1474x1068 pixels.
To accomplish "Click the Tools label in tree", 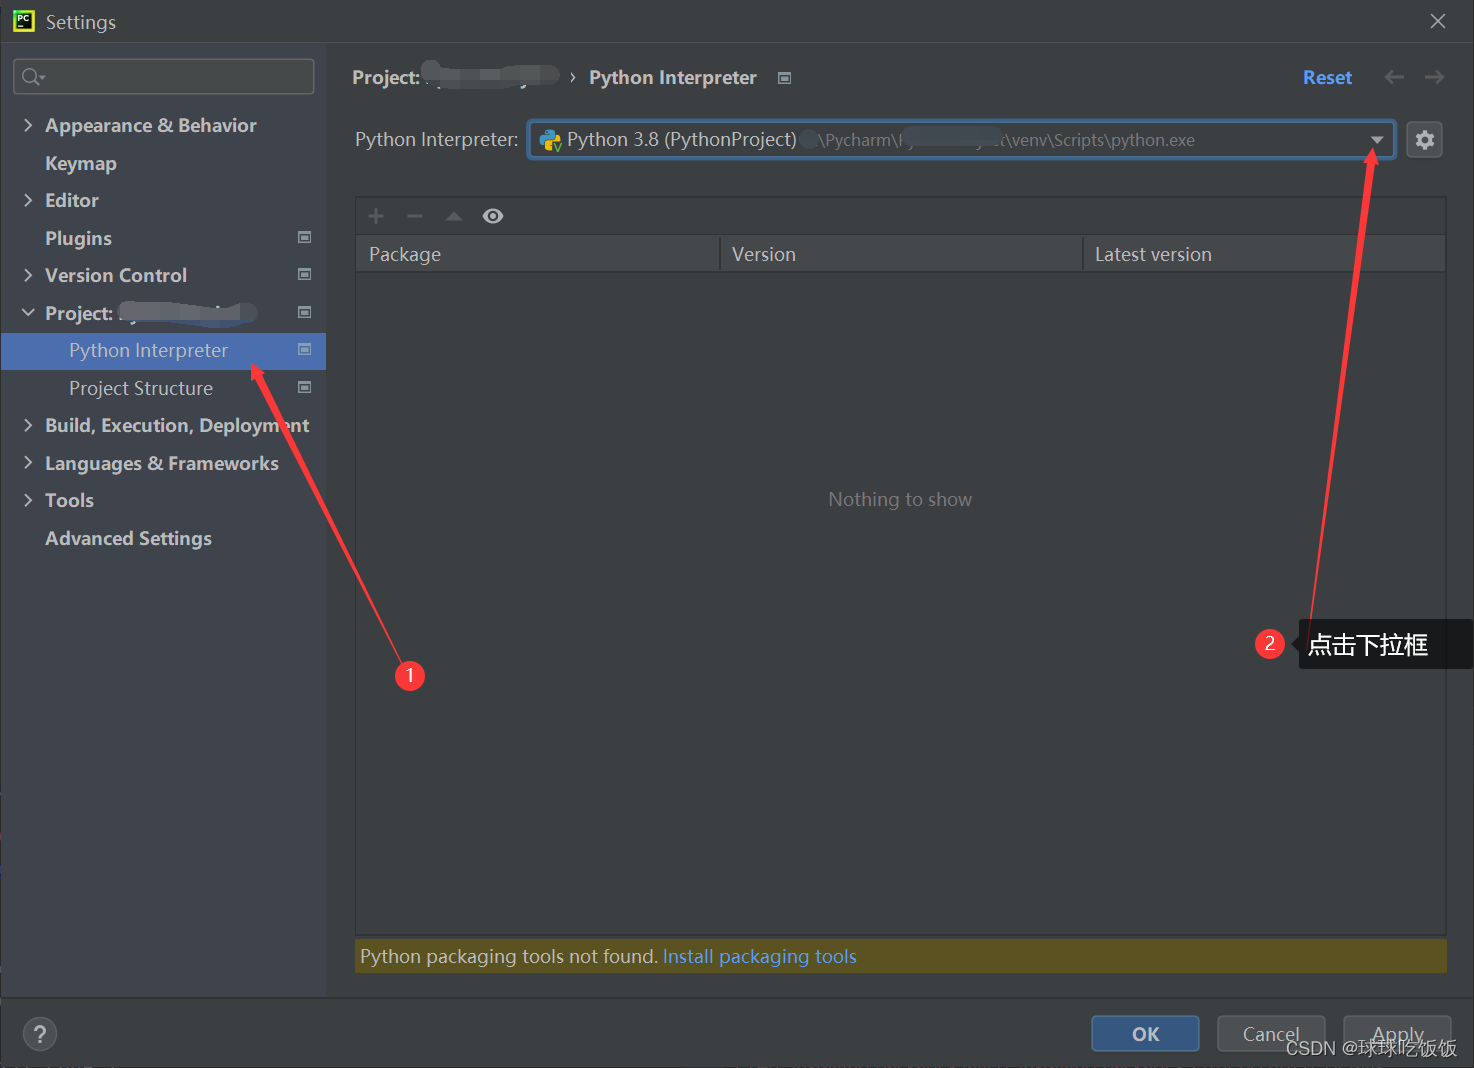I will pos(69,500).
